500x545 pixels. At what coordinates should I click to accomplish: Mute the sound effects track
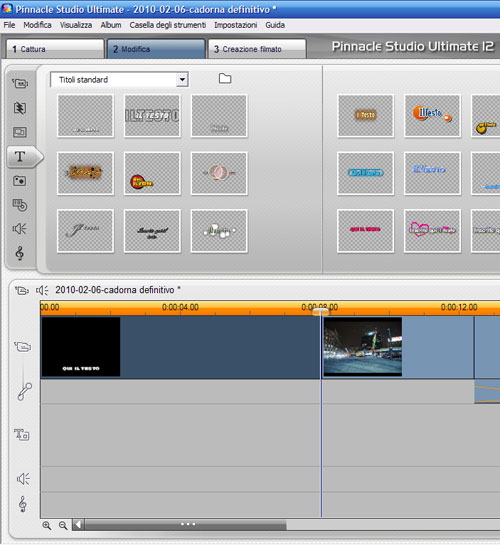(x=23, y=479)
